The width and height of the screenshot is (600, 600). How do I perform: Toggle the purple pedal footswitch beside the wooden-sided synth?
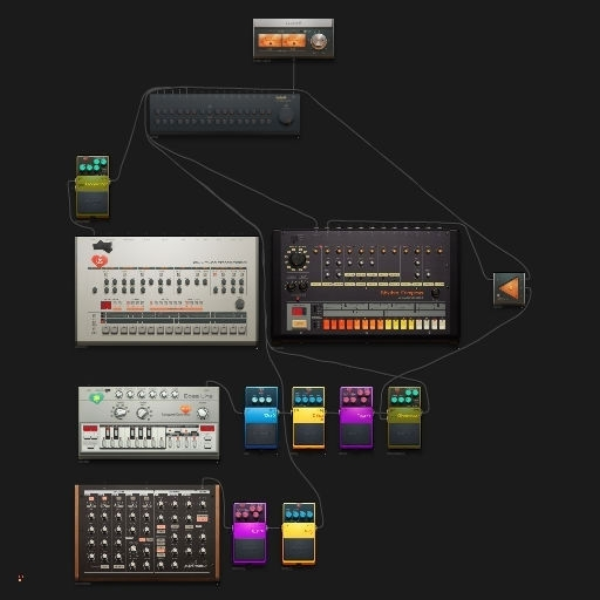tap(249, 549)
